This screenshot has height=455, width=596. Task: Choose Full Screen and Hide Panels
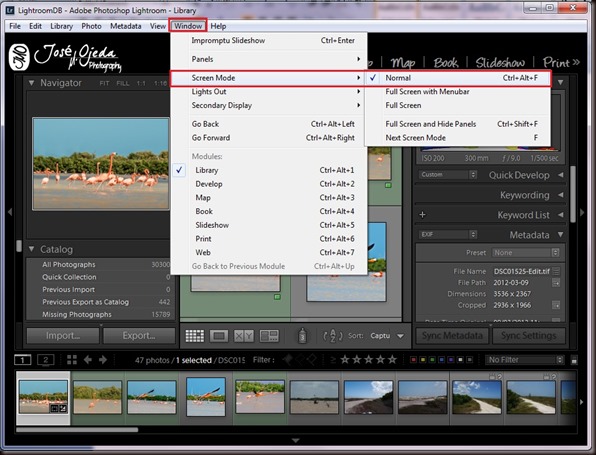[458, 124]
